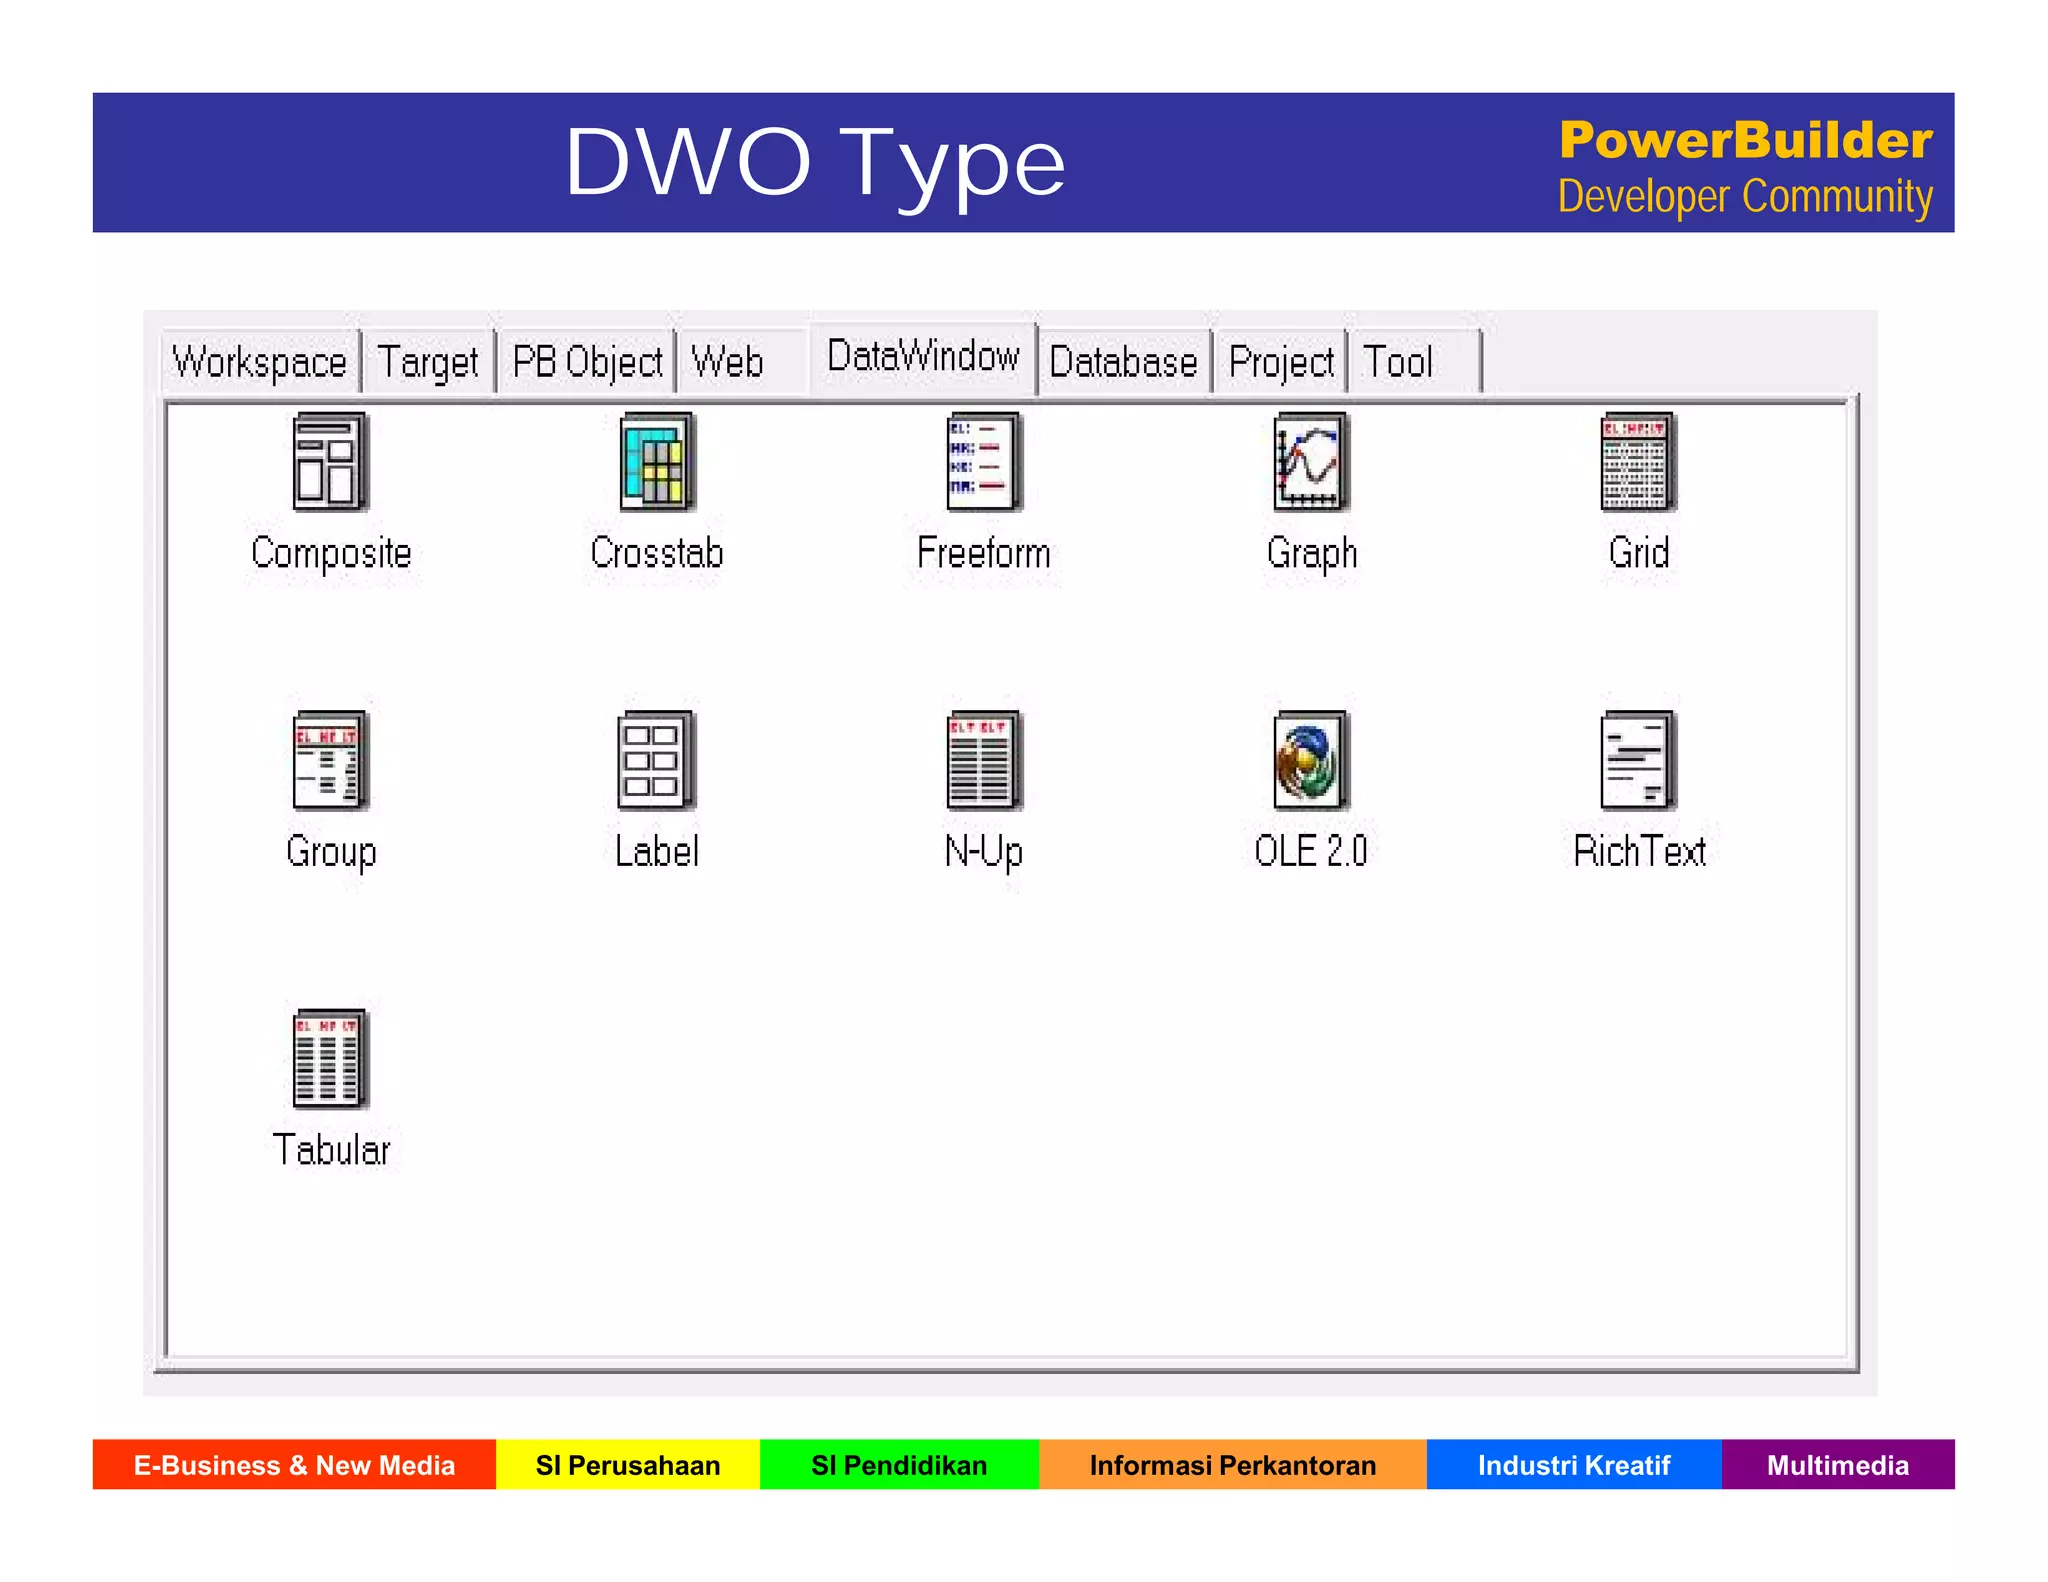Select the N-Up DataWindow icon
The image size is (2048, 1582).
point(984,760)
